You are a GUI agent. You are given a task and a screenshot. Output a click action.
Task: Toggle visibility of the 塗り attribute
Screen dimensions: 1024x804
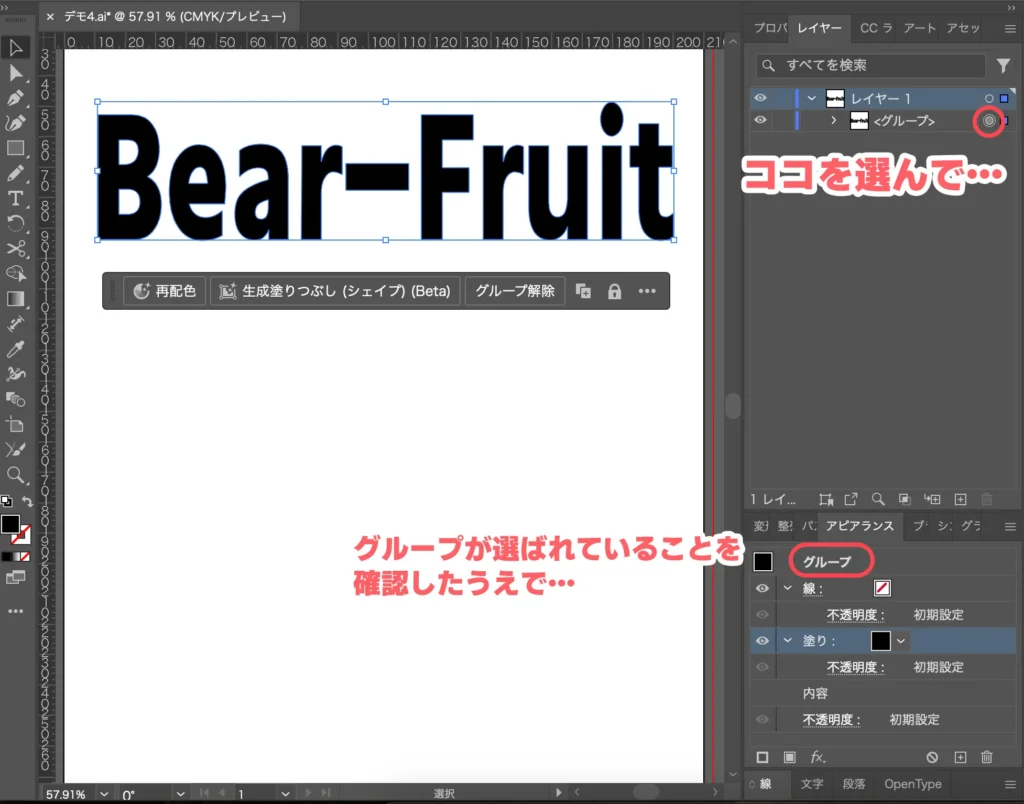[762, 640]
